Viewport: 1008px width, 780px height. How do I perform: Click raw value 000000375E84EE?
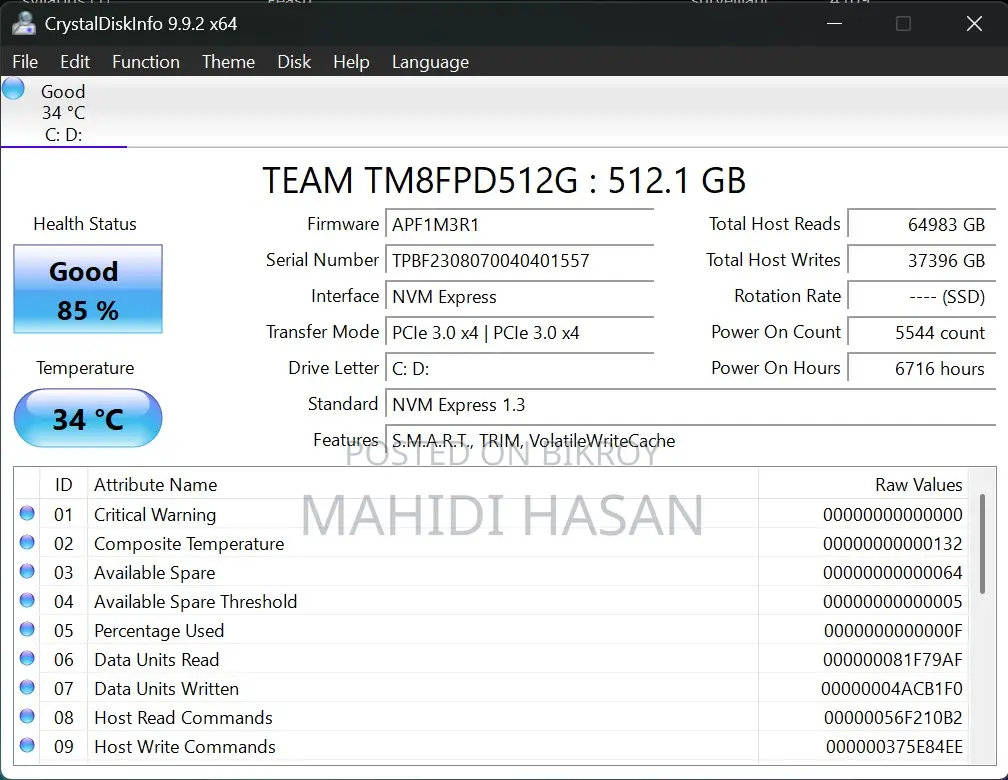click(x=894, y=747)
